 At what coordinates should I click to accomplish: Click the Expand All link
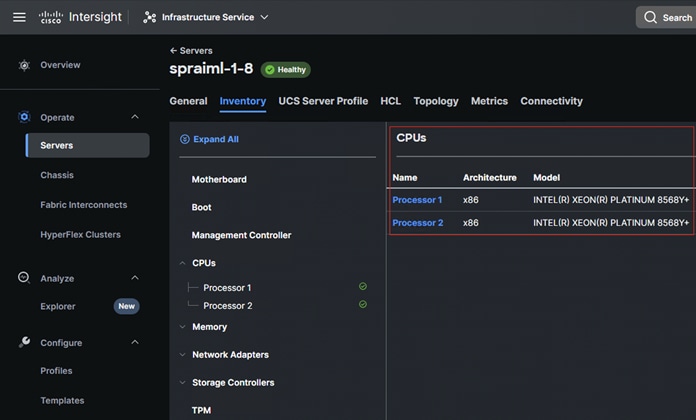[216, 139]
